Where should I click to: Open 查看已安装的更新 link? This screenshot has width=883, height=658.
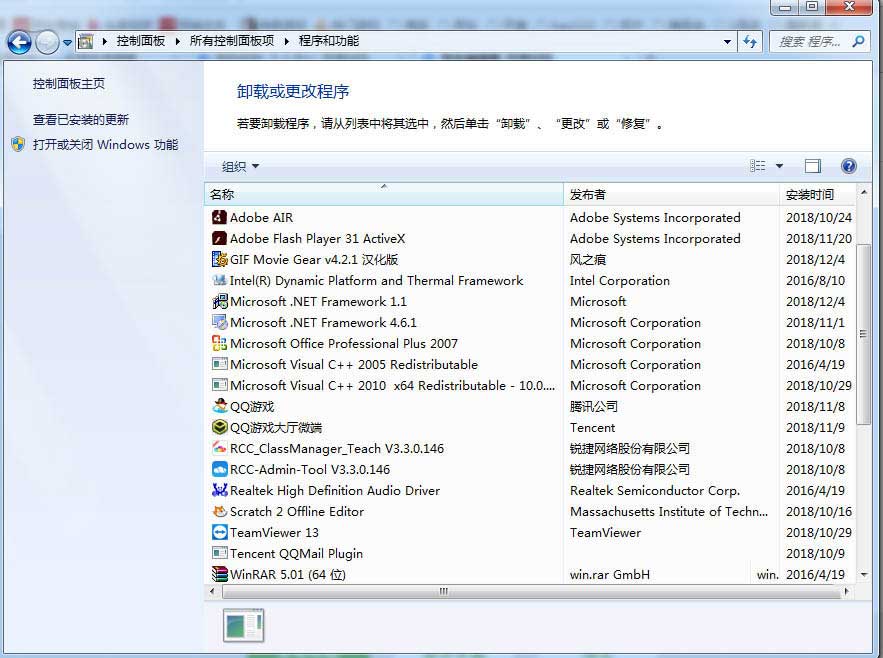tap(81, 119)
